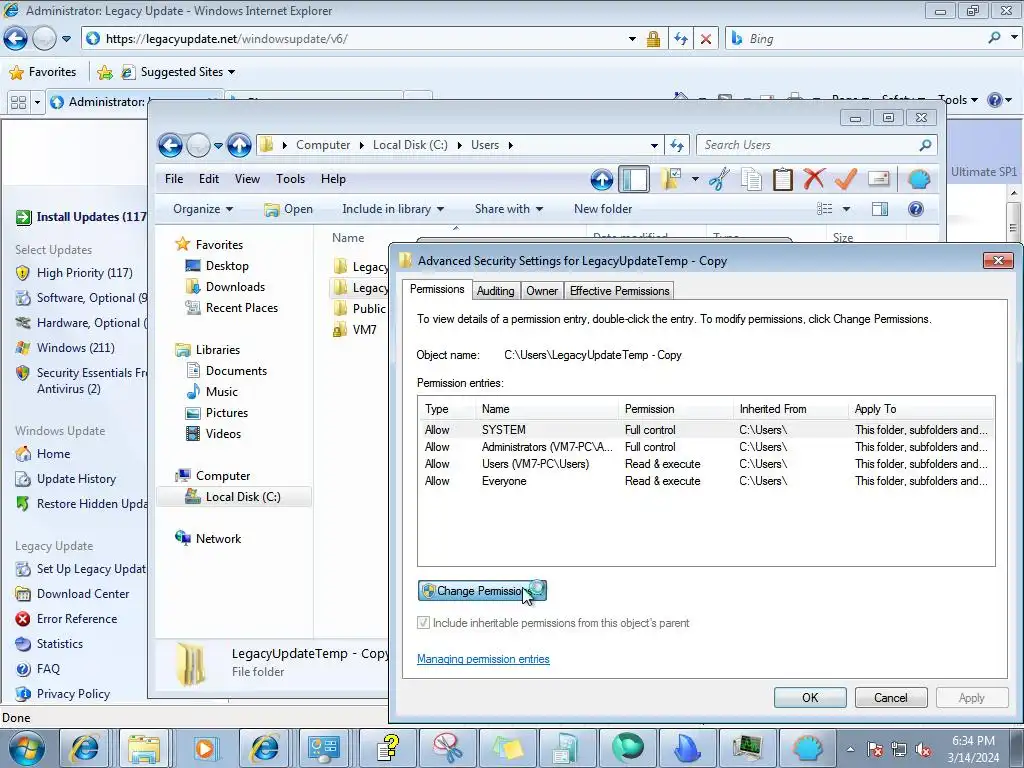This screenshot has height=768, width=1024.
Task: Open the Explorer recent pages dropdown arrow
Action: 218,145
